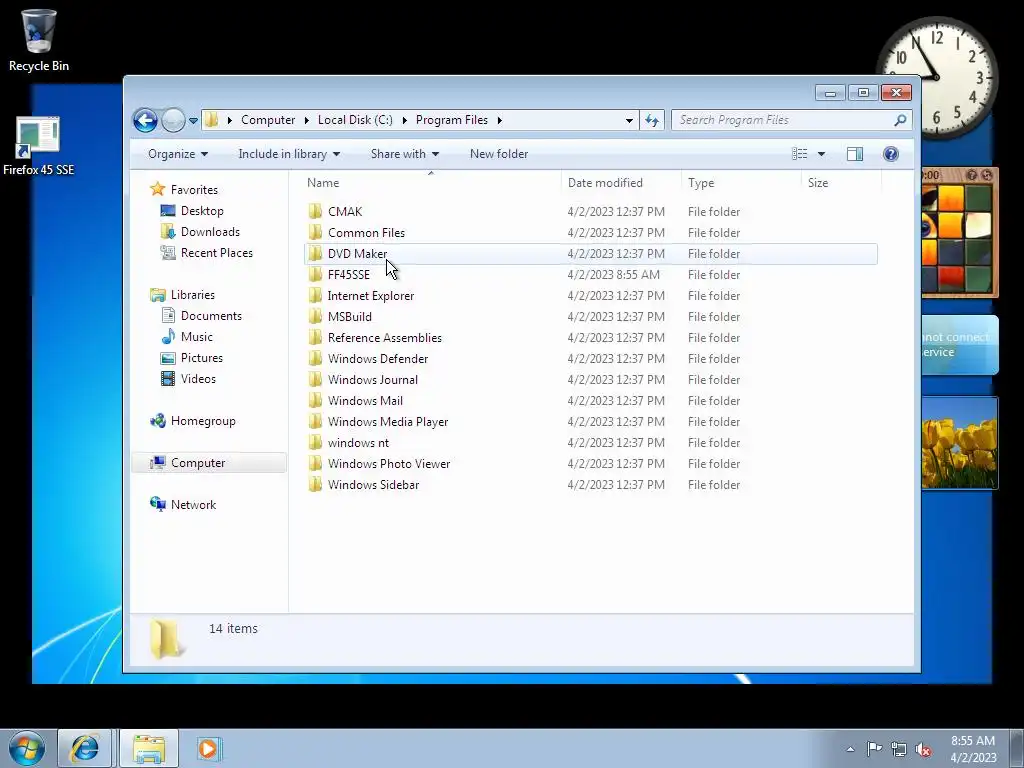The height and width of the screenshot is (768, 1024).
Task: Select Computer in the address breadcrumb
Action: (268, 120)
